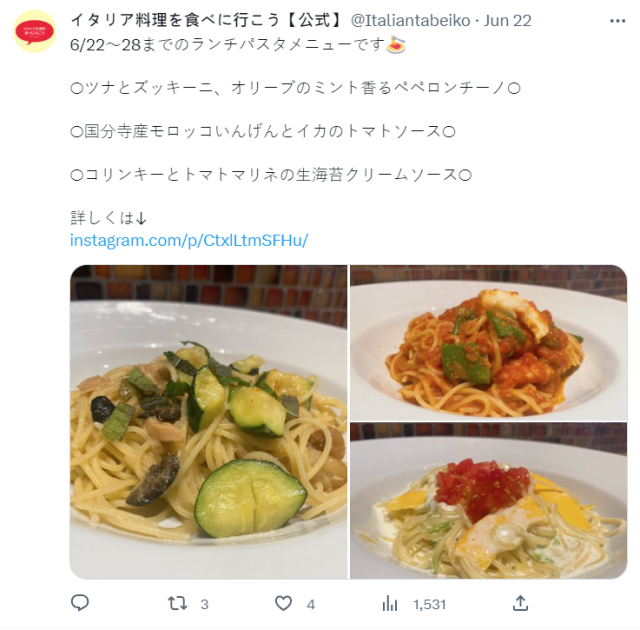The image size is (640, 630).
Task: Open the tomato sauce pasta photo
Action: 489,343
